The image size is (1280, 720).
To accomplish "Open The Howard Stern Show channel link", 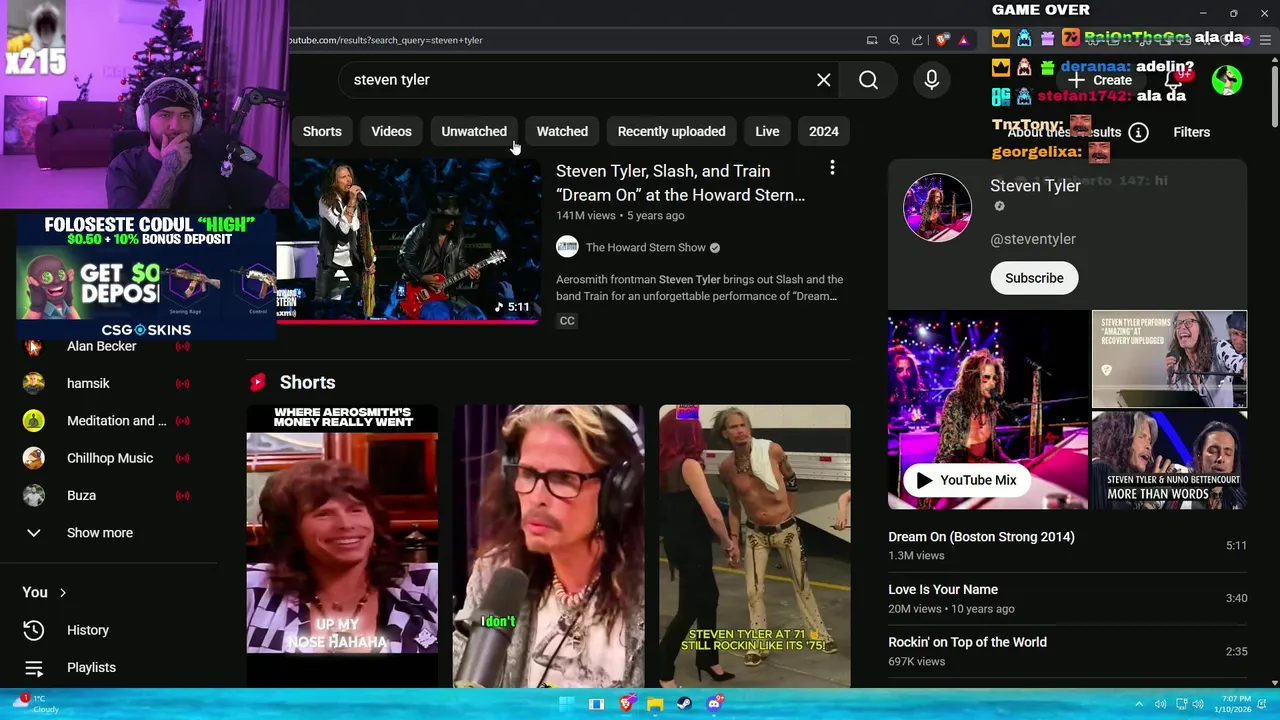I will click(x=645, y=247).
